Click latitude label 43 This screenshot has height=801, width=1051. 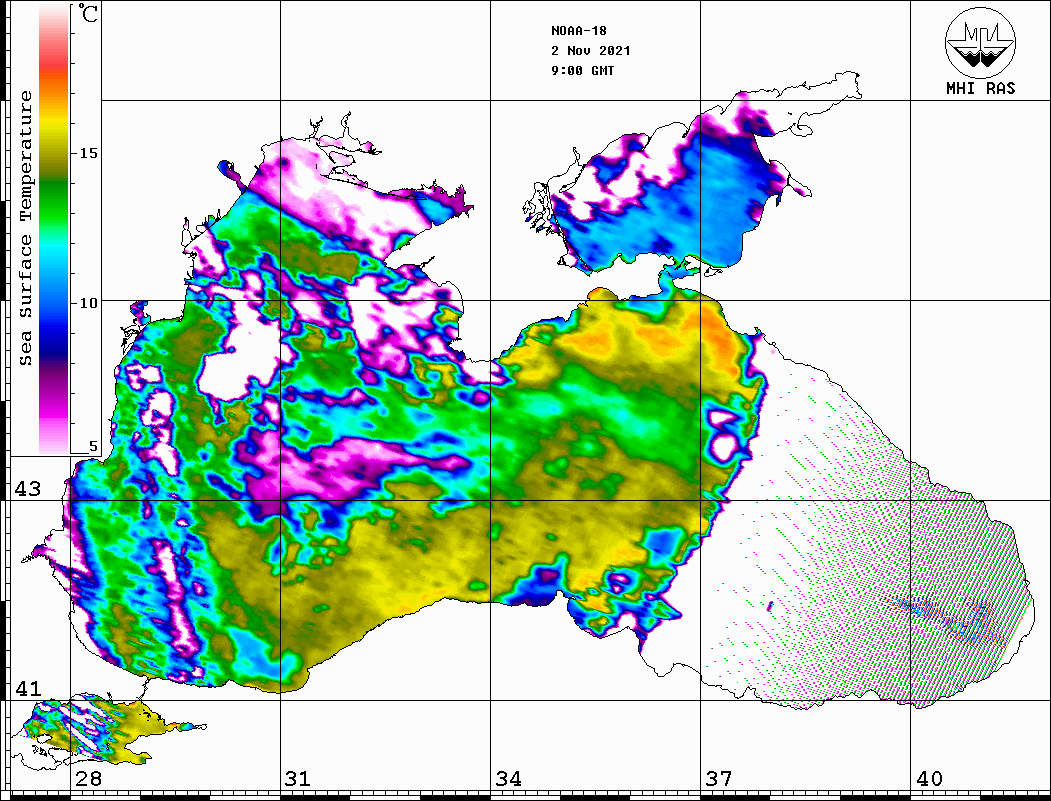(27, 489)
